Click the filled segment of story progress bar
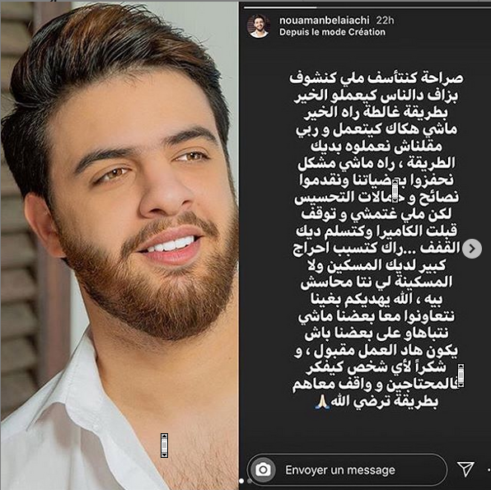Viewport: 491px width, 490px height. [x=279, y=7]
